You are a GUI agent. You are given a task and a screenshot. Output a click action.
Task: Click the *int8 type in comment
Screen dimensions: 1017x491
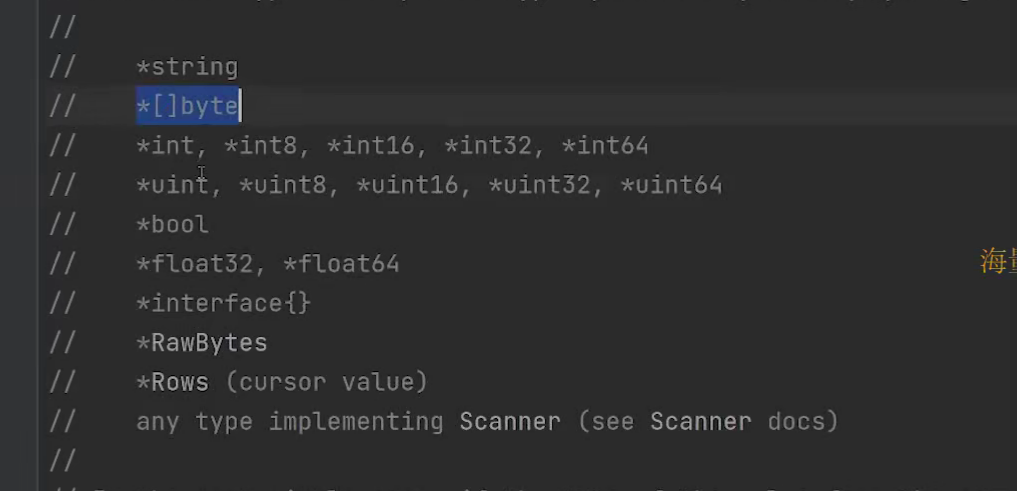[260, 145]
